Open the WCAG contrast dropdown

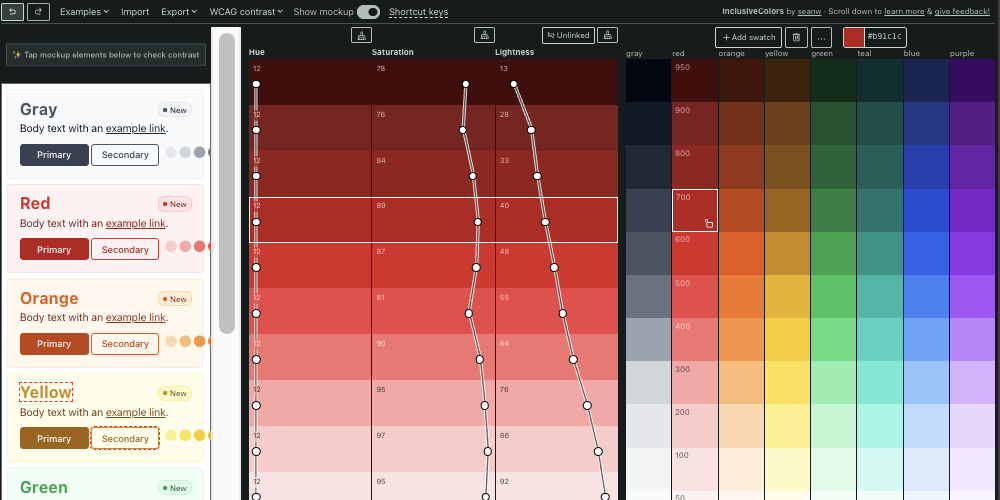click(246, 11)
